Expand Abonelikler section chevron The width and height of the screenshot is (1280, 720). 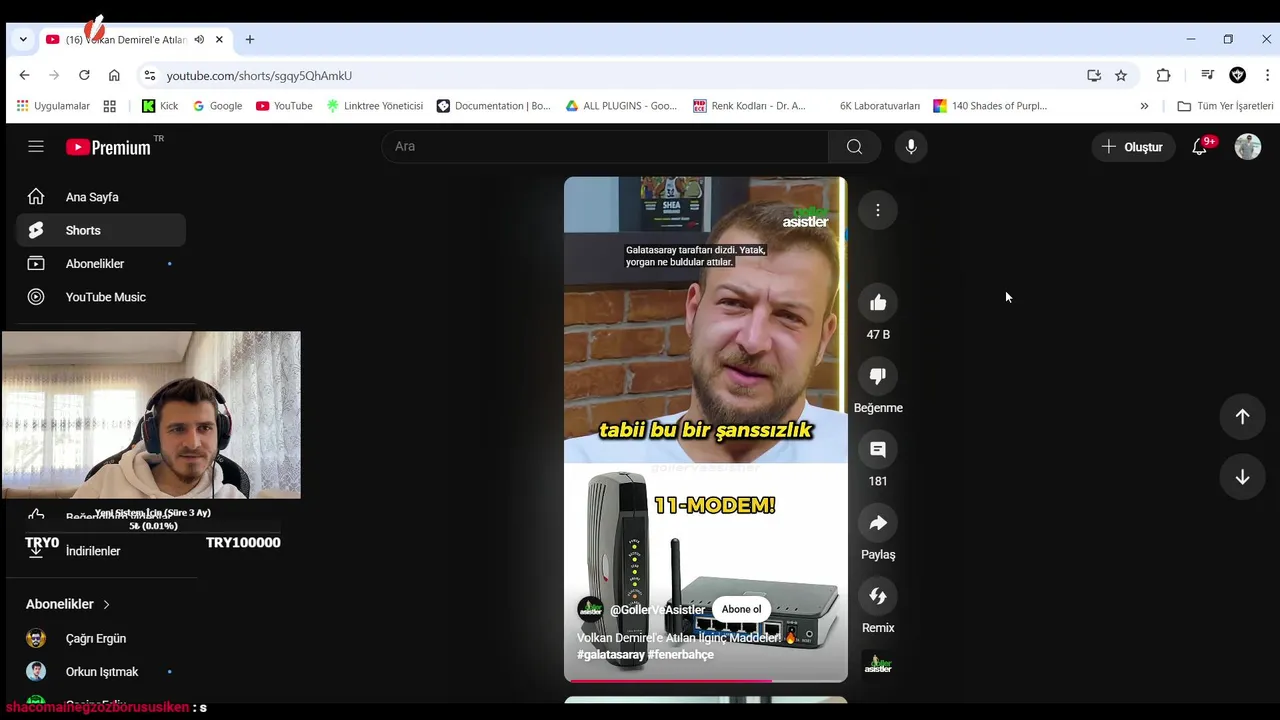coord(106,604)
